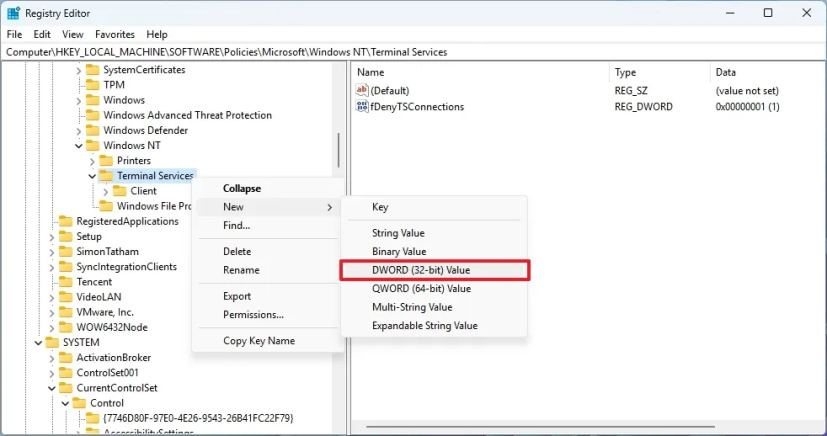This screenshot has height=436, width=827.
Task: Expand the SystemCertificates key
Action: [79, 70]
